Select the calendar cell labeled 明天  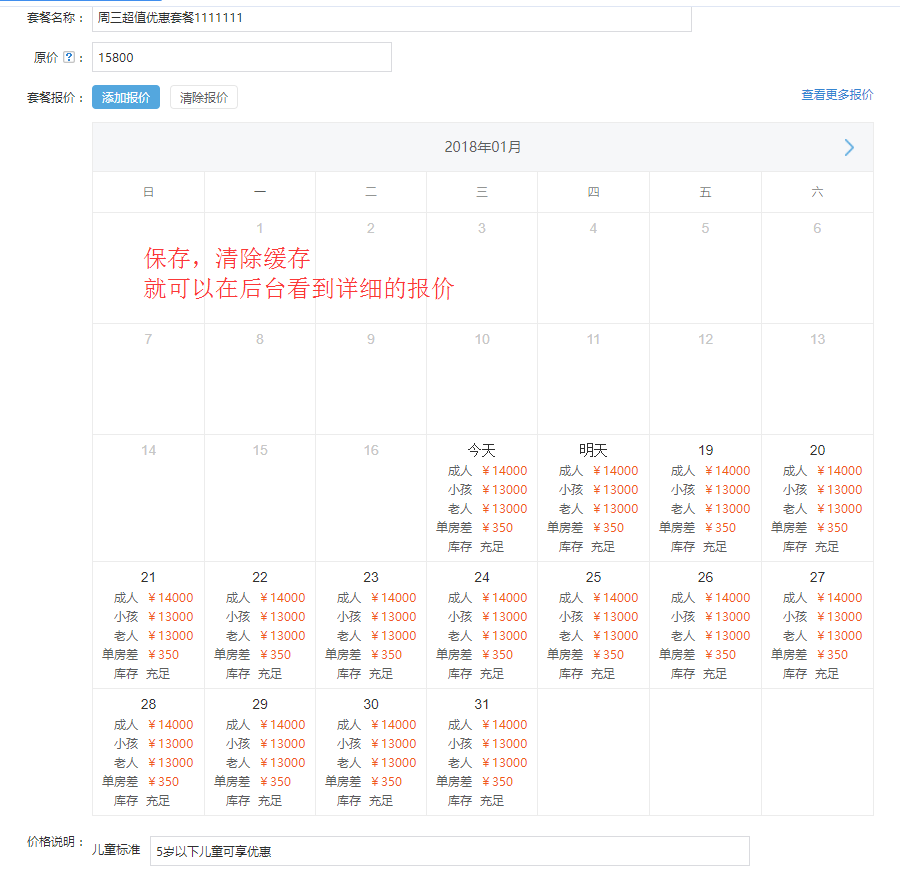[593, 450]
